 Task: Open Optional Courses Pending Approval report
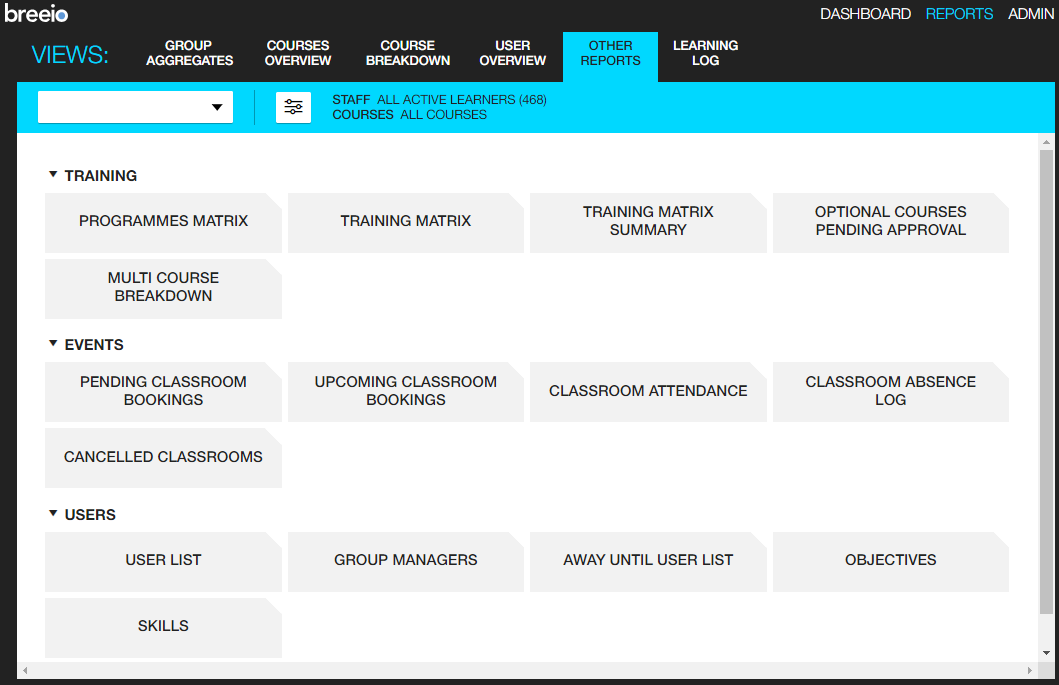891,223
